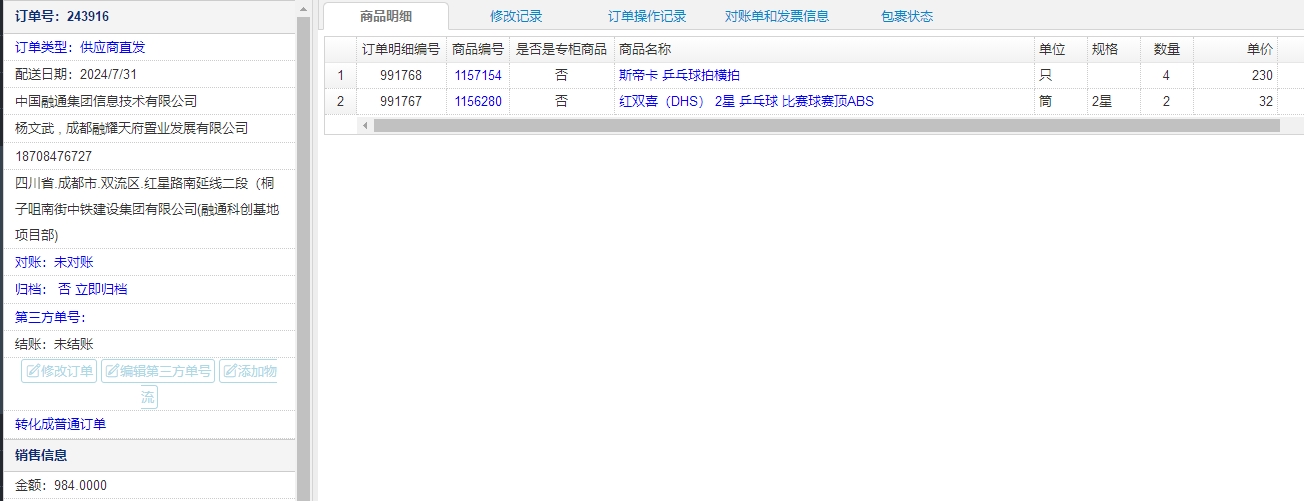
Task: Click the 结账：未结账 row
Action: point(148,343)
